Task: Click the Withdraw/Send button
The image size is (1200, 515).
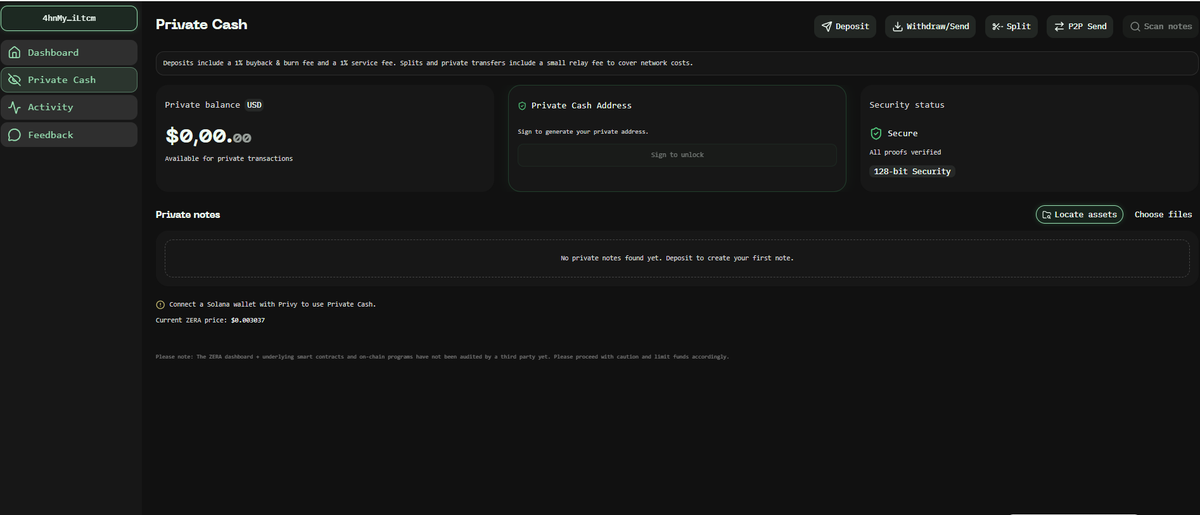Action: (x=930, y=26)
